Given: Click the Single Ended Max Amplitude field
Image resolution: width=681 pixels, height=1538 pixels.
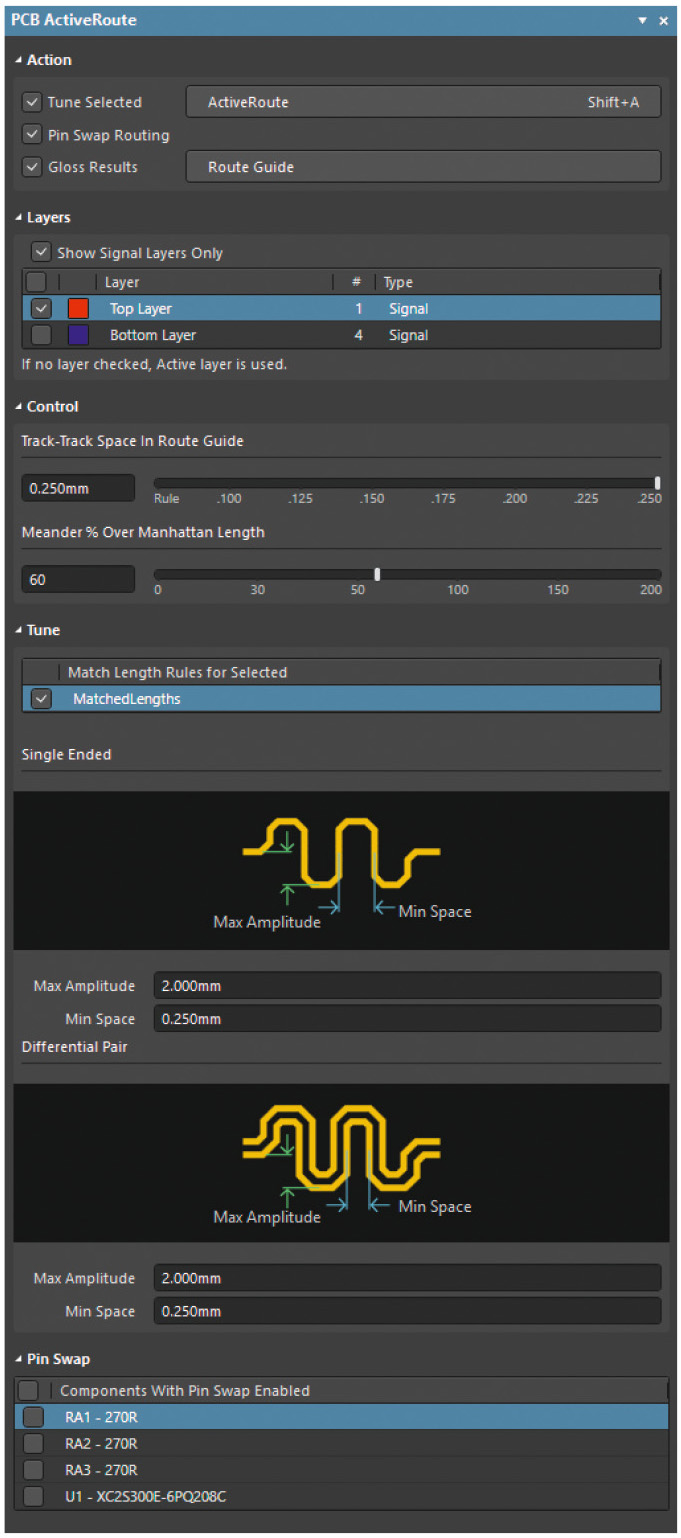Looking at the screenshot, I should tap(407, 986).
